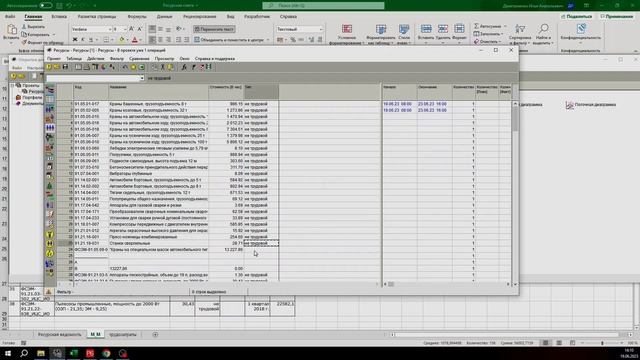Click the Decrease Font Size icon
The height and width of the screenshot is (360, 640).
140,29
